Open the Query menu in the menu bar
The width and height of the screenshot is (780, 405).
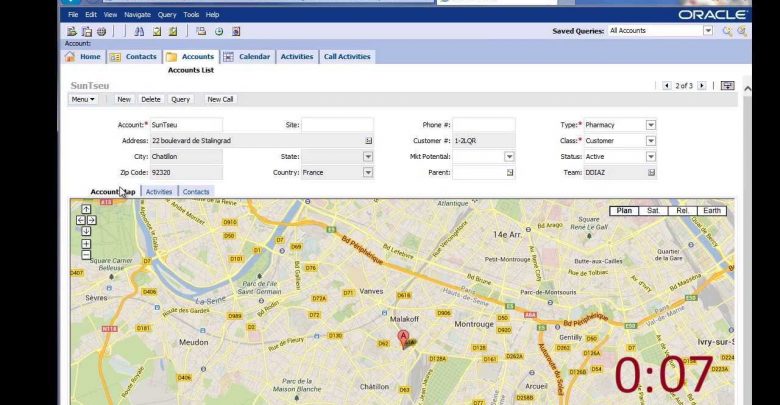(167, 15)
